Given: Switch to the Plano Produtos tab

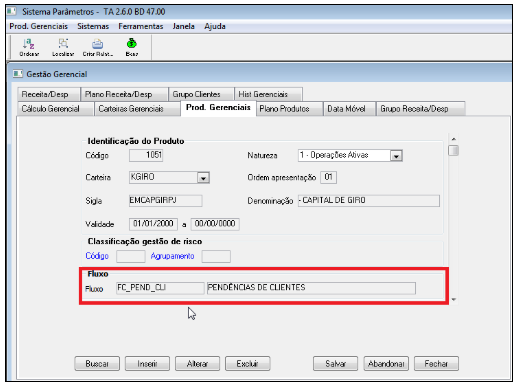Looking at the screenshot, I should pyautogui.click(x=289, y=109).
